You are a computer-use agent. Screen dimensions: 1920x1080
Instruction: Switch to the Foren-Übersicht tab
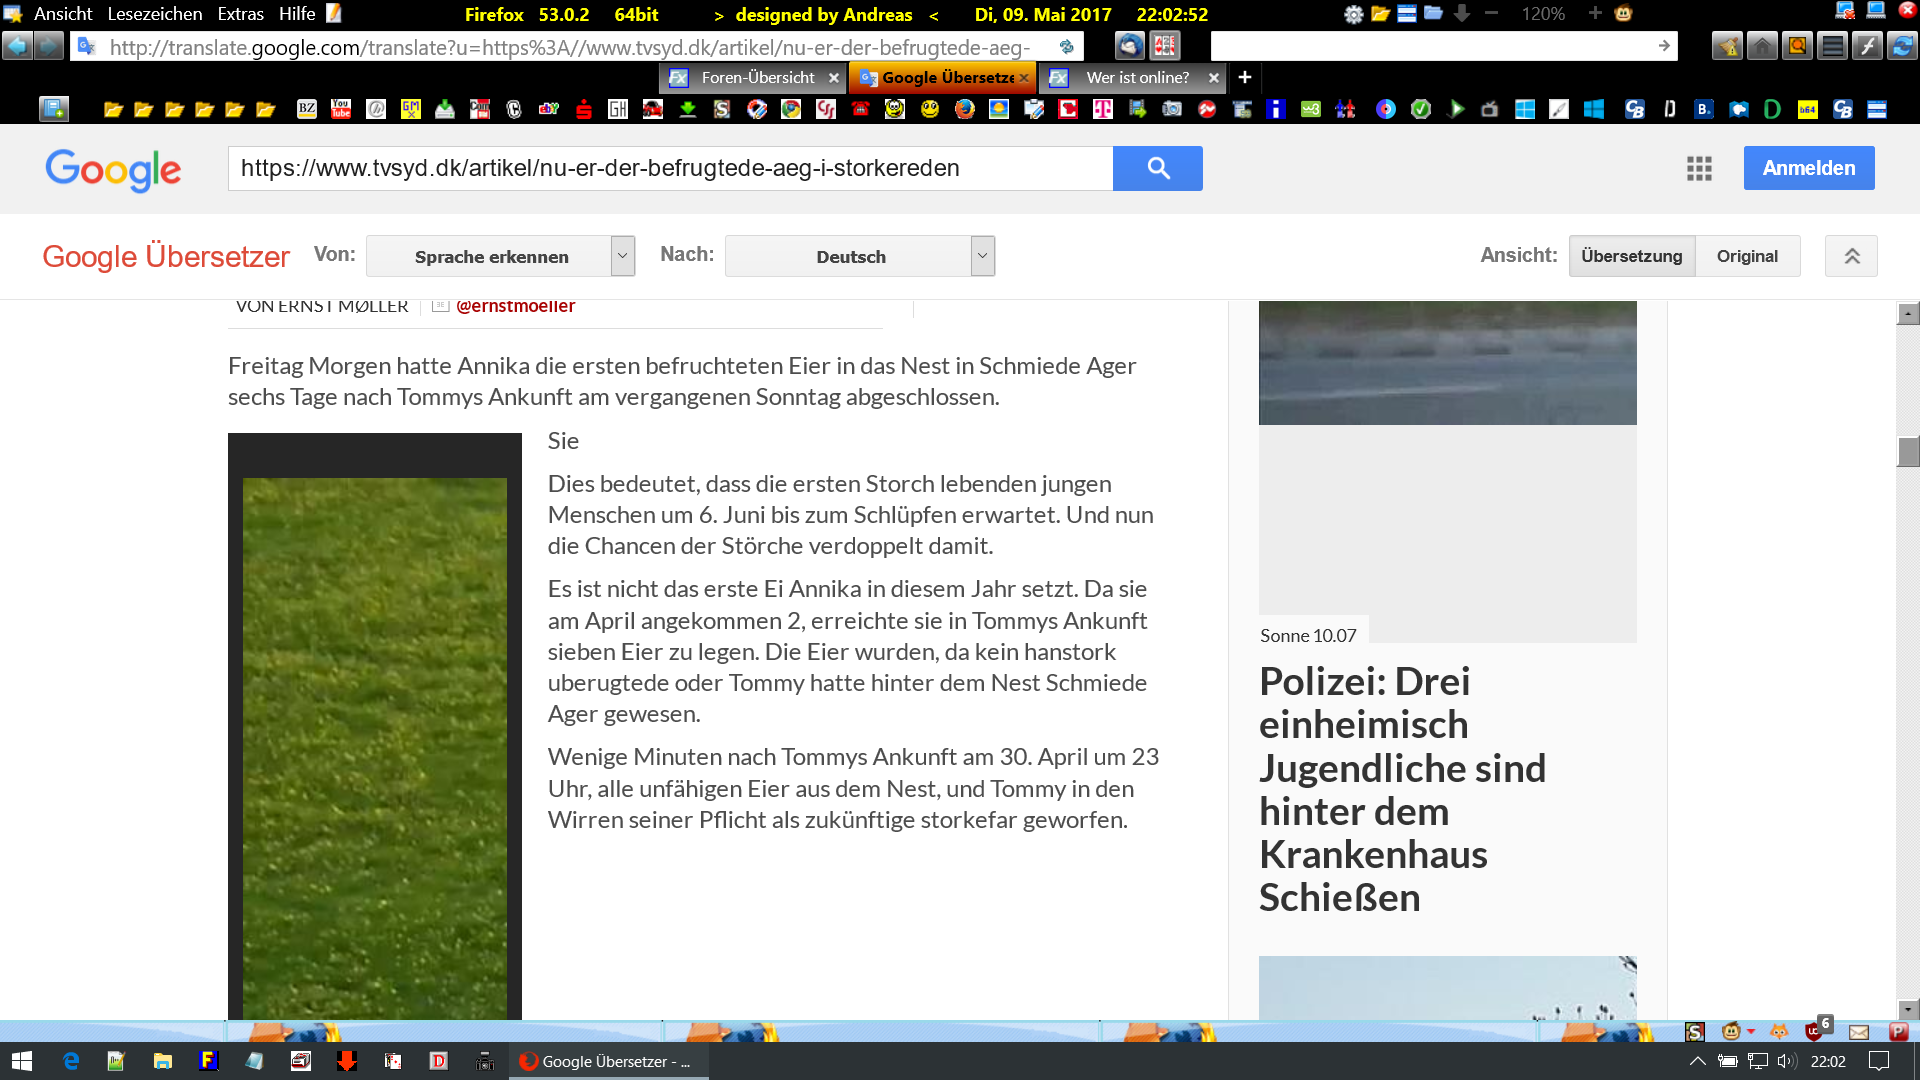click(757, 77)
